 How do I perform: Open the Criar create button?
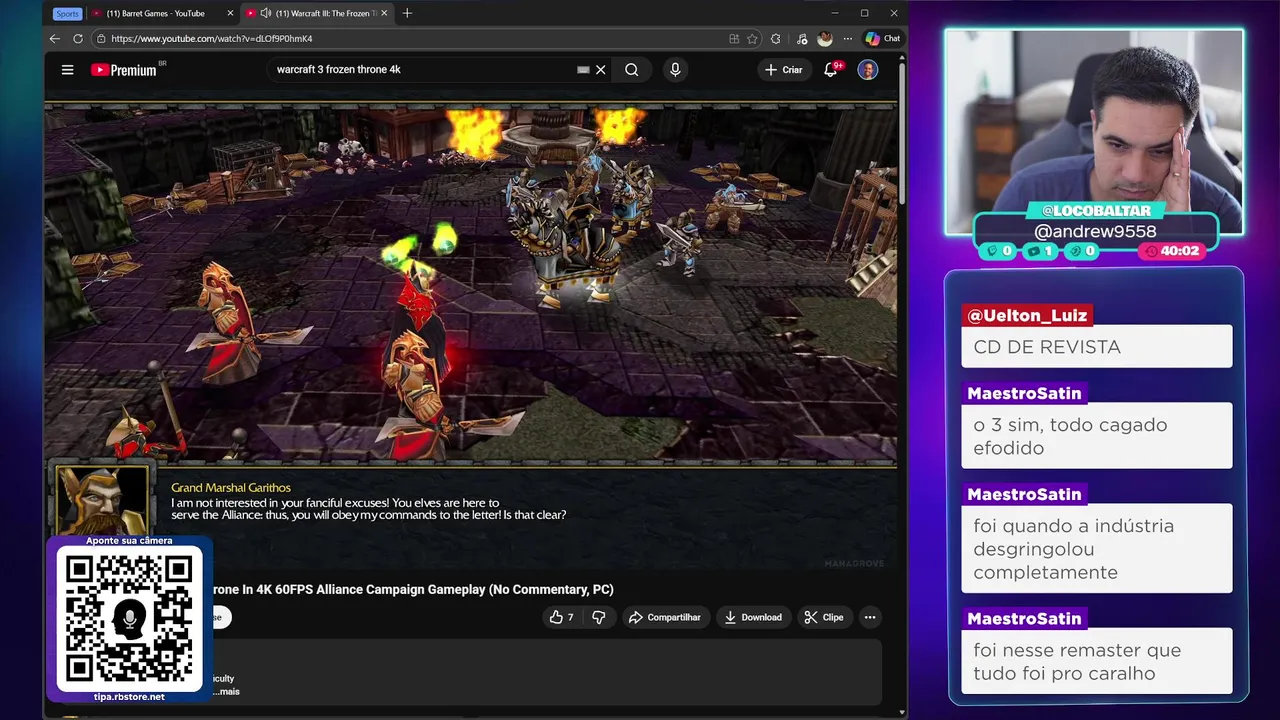(x=784, y=70)
